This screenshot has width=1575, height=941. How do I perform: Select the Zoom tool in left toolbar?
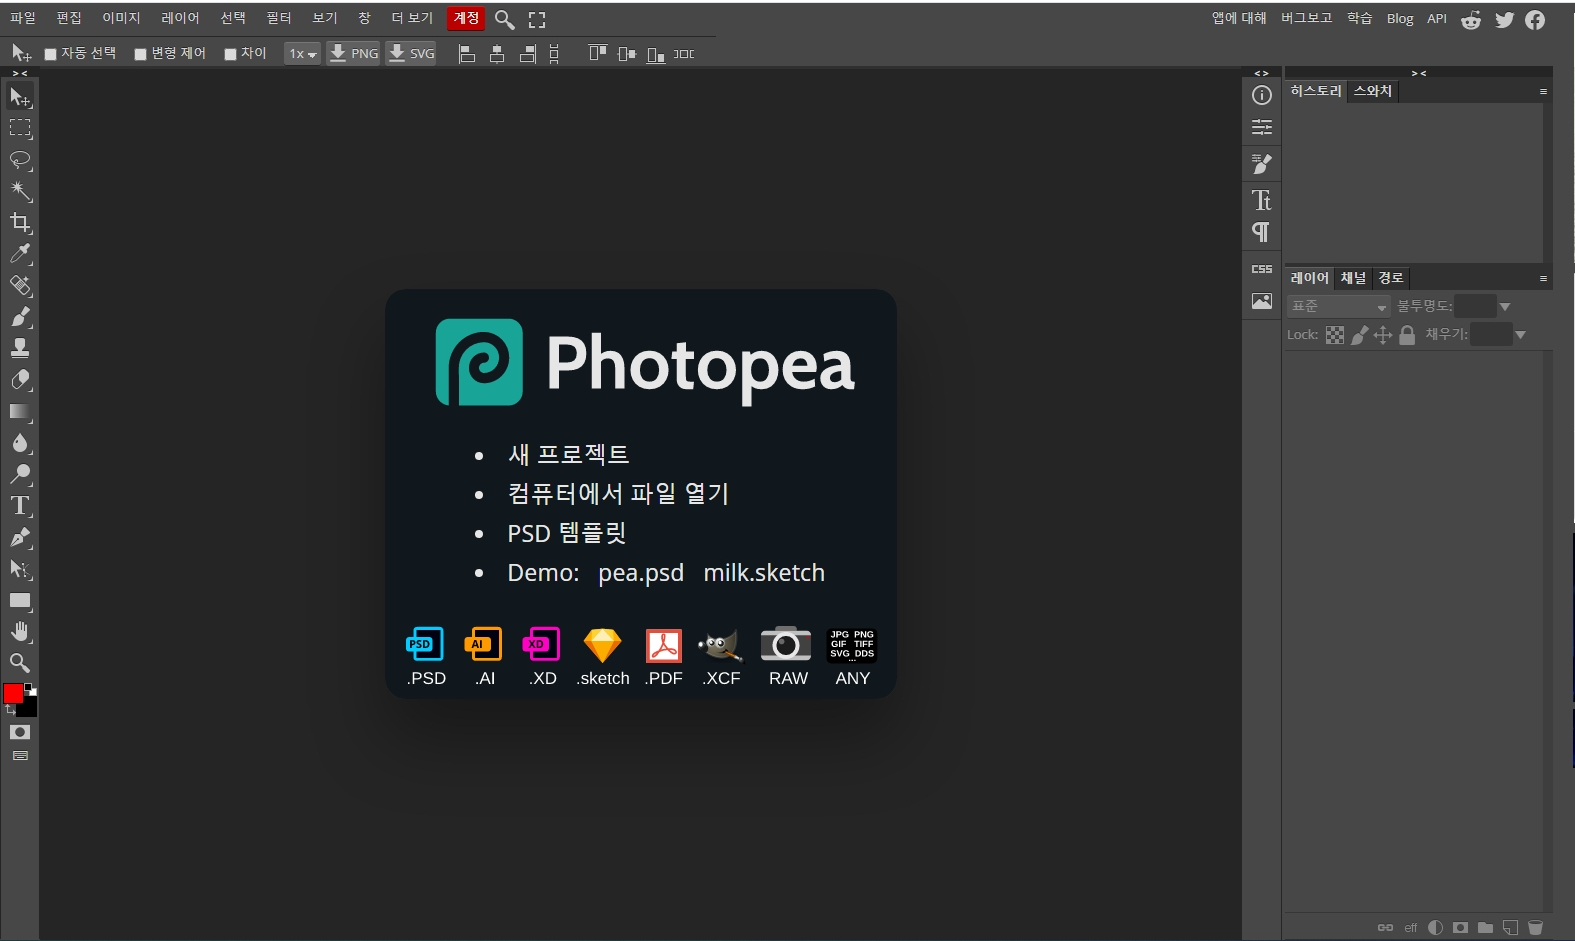click(x=20, y=663)
